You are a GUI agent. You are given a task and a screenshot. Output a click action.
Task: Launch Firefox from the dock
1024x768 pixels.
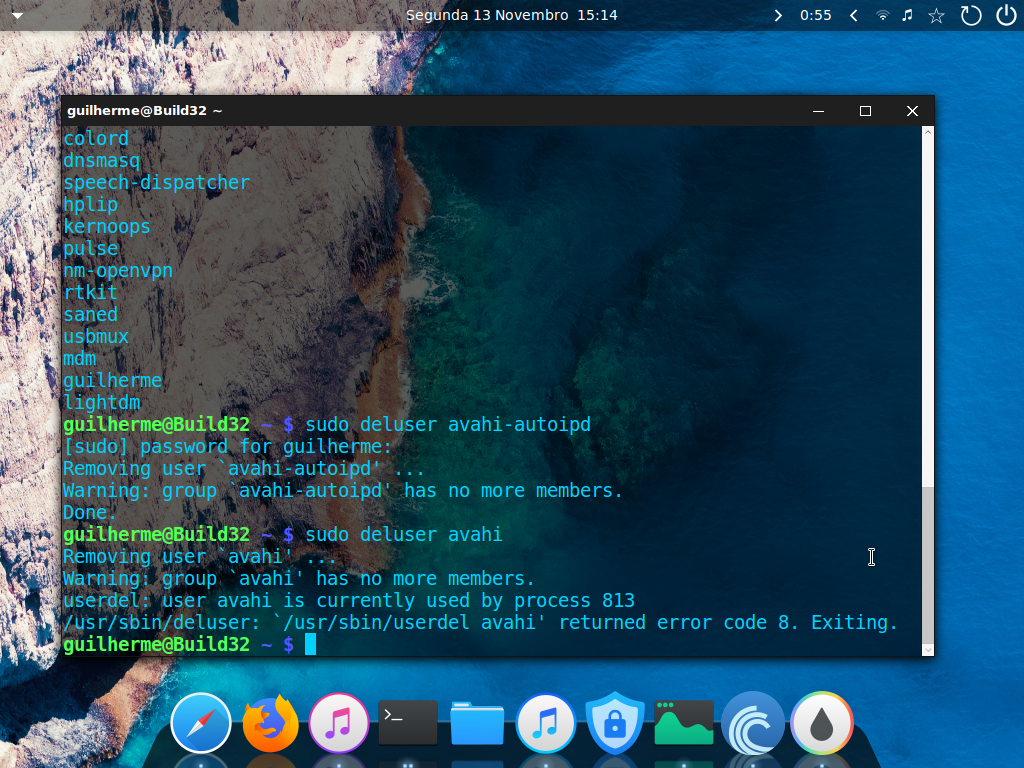pyautogui.click(x=270, y=724)
